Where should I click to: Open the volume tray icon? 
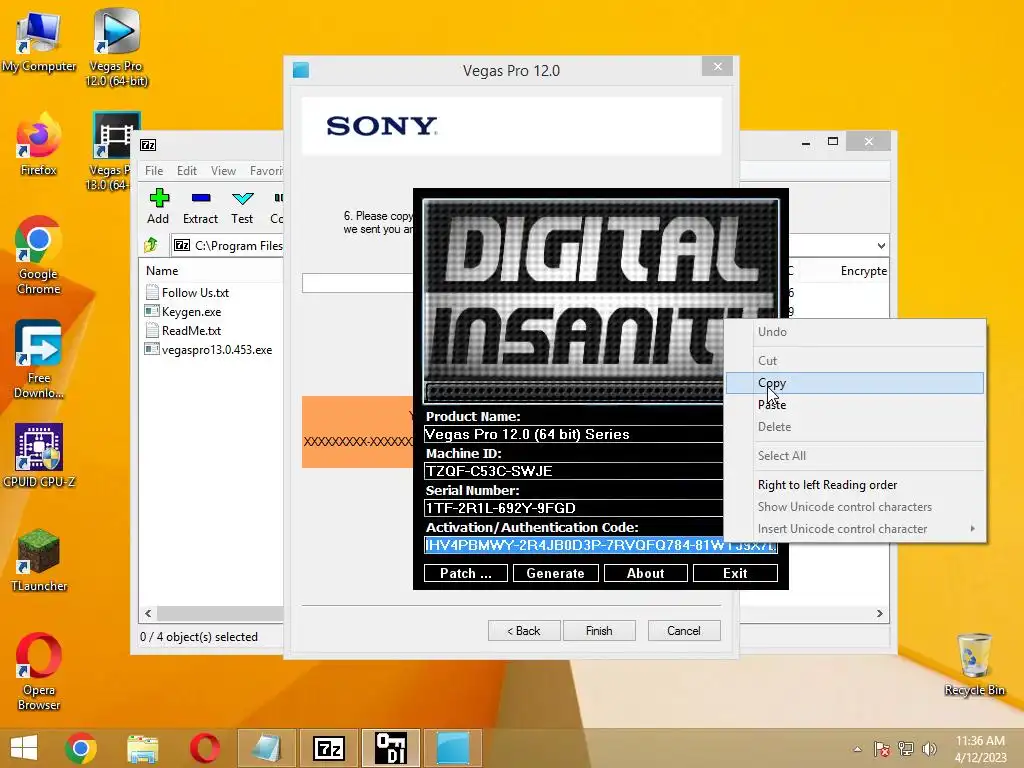click(929, 749)
